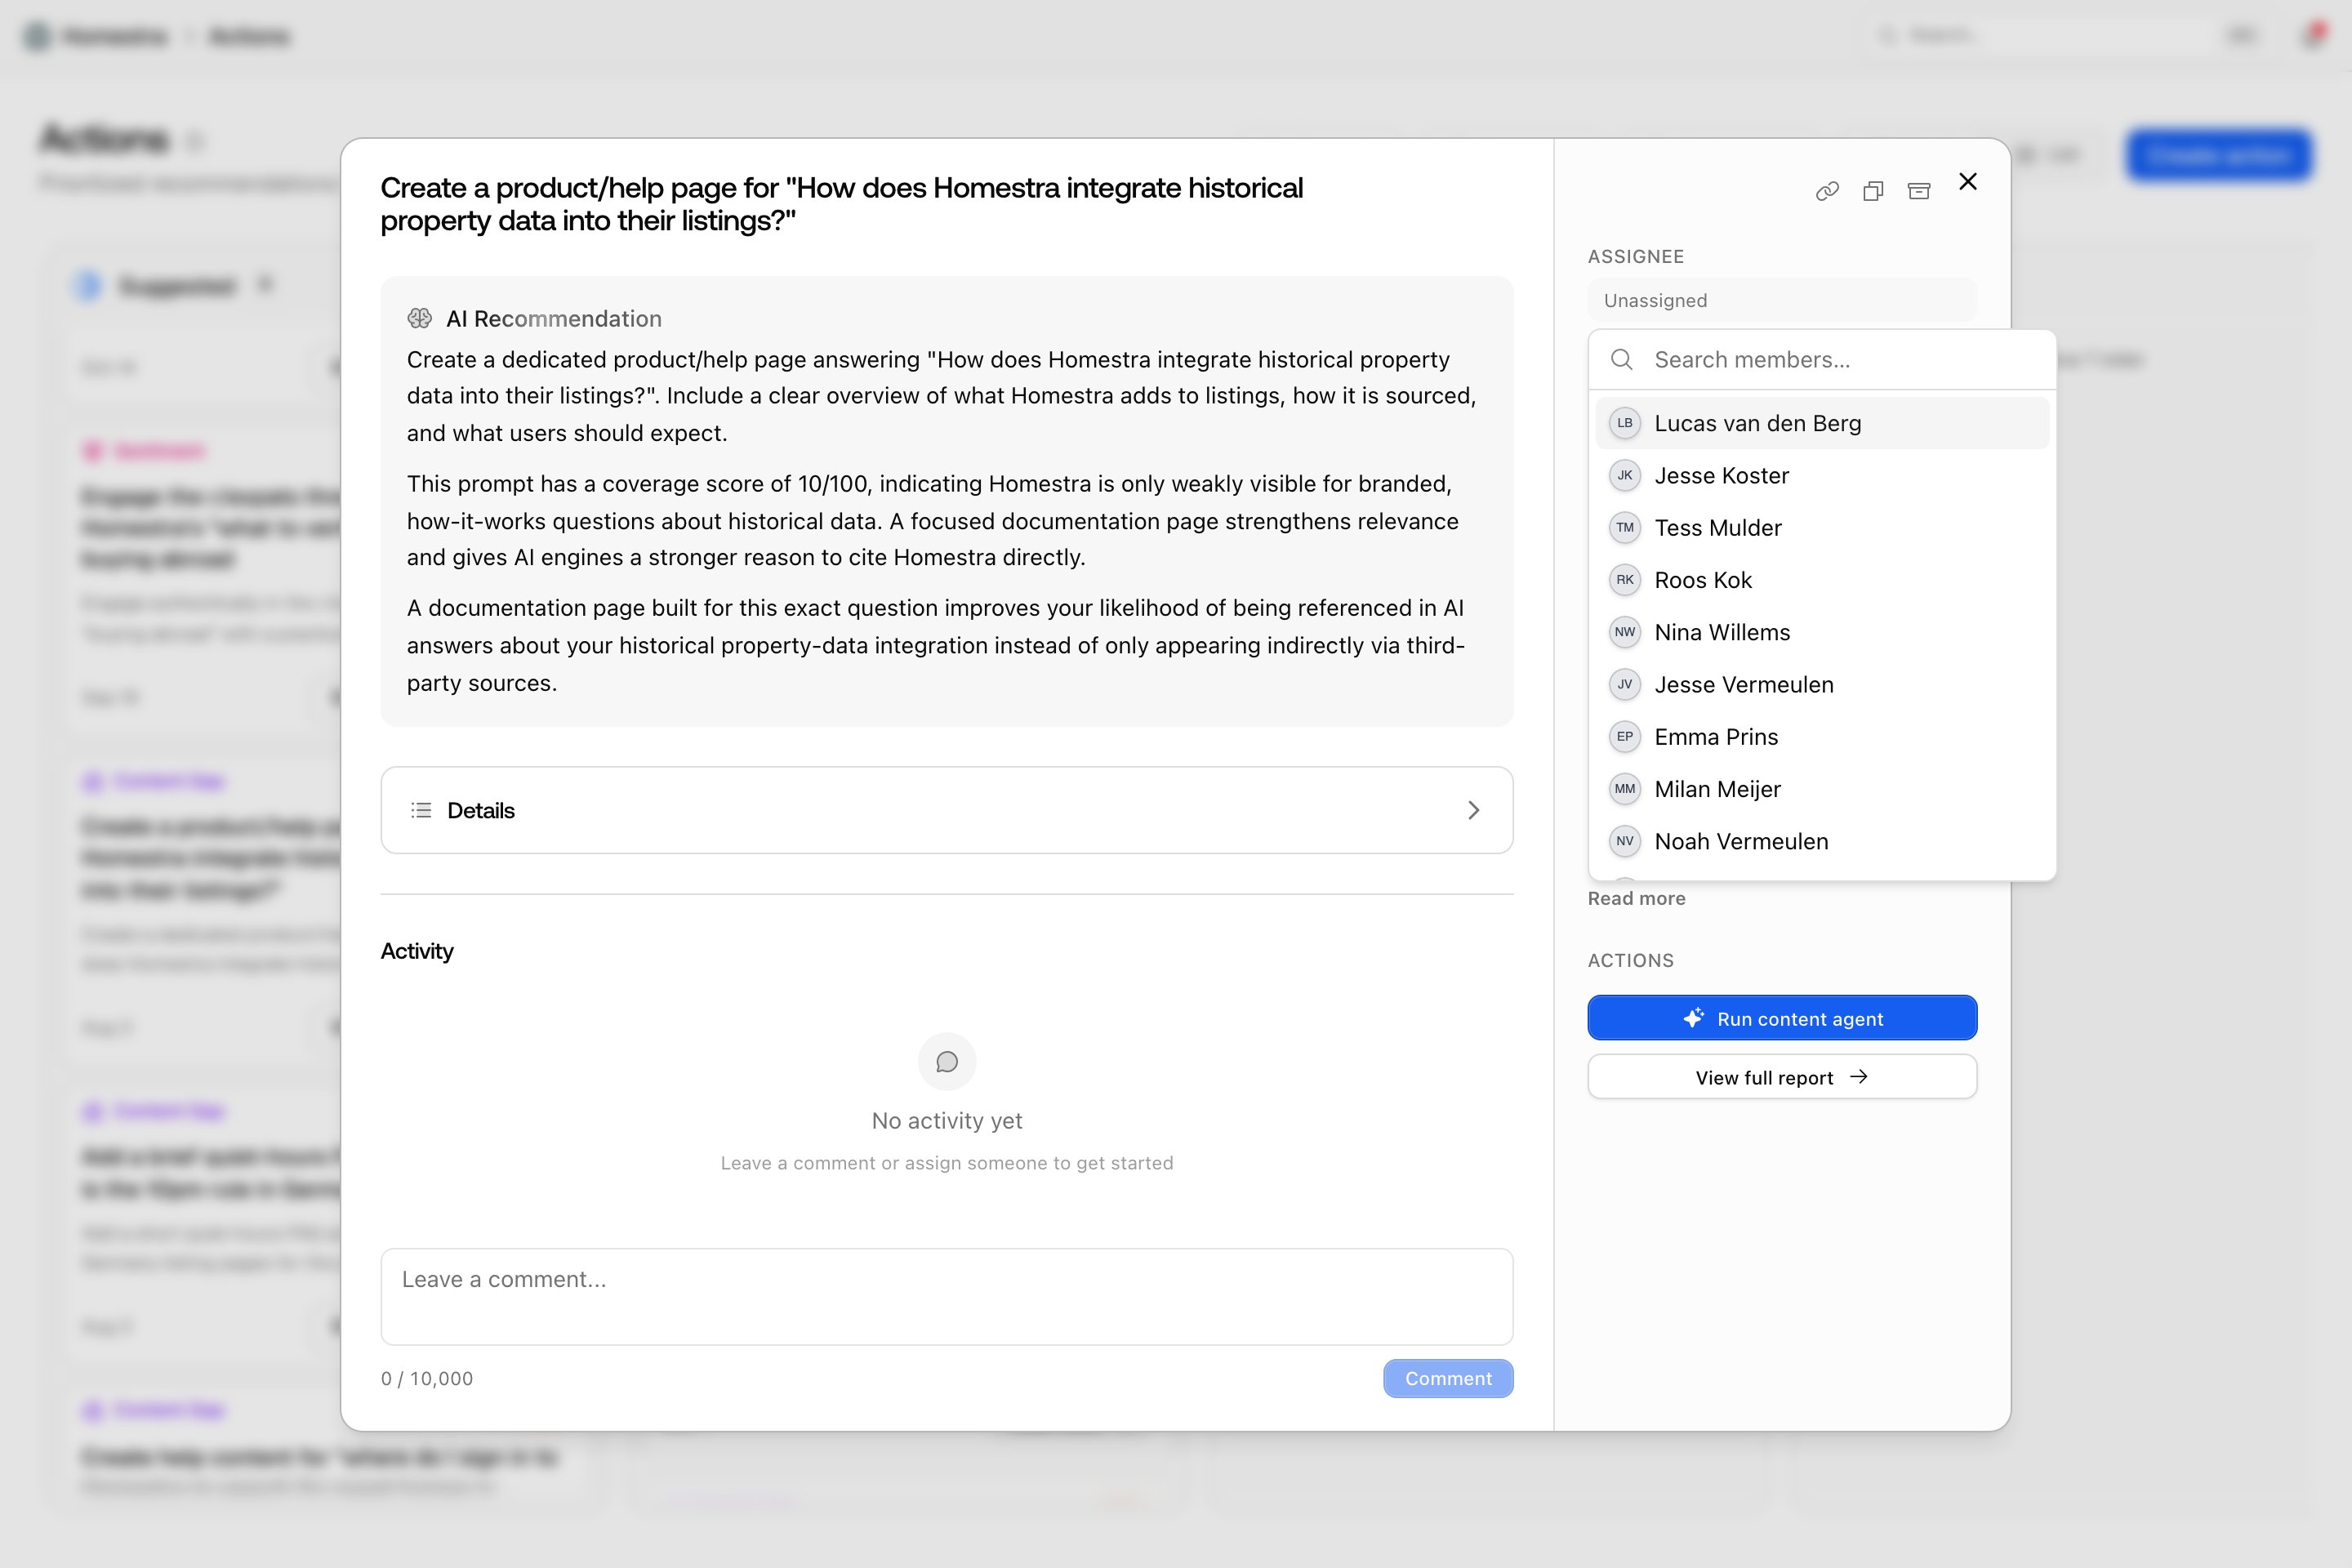Click the AI Recommendation brain icon
This screenshot has width=2352, height=1568.
(x=419, y=318)
